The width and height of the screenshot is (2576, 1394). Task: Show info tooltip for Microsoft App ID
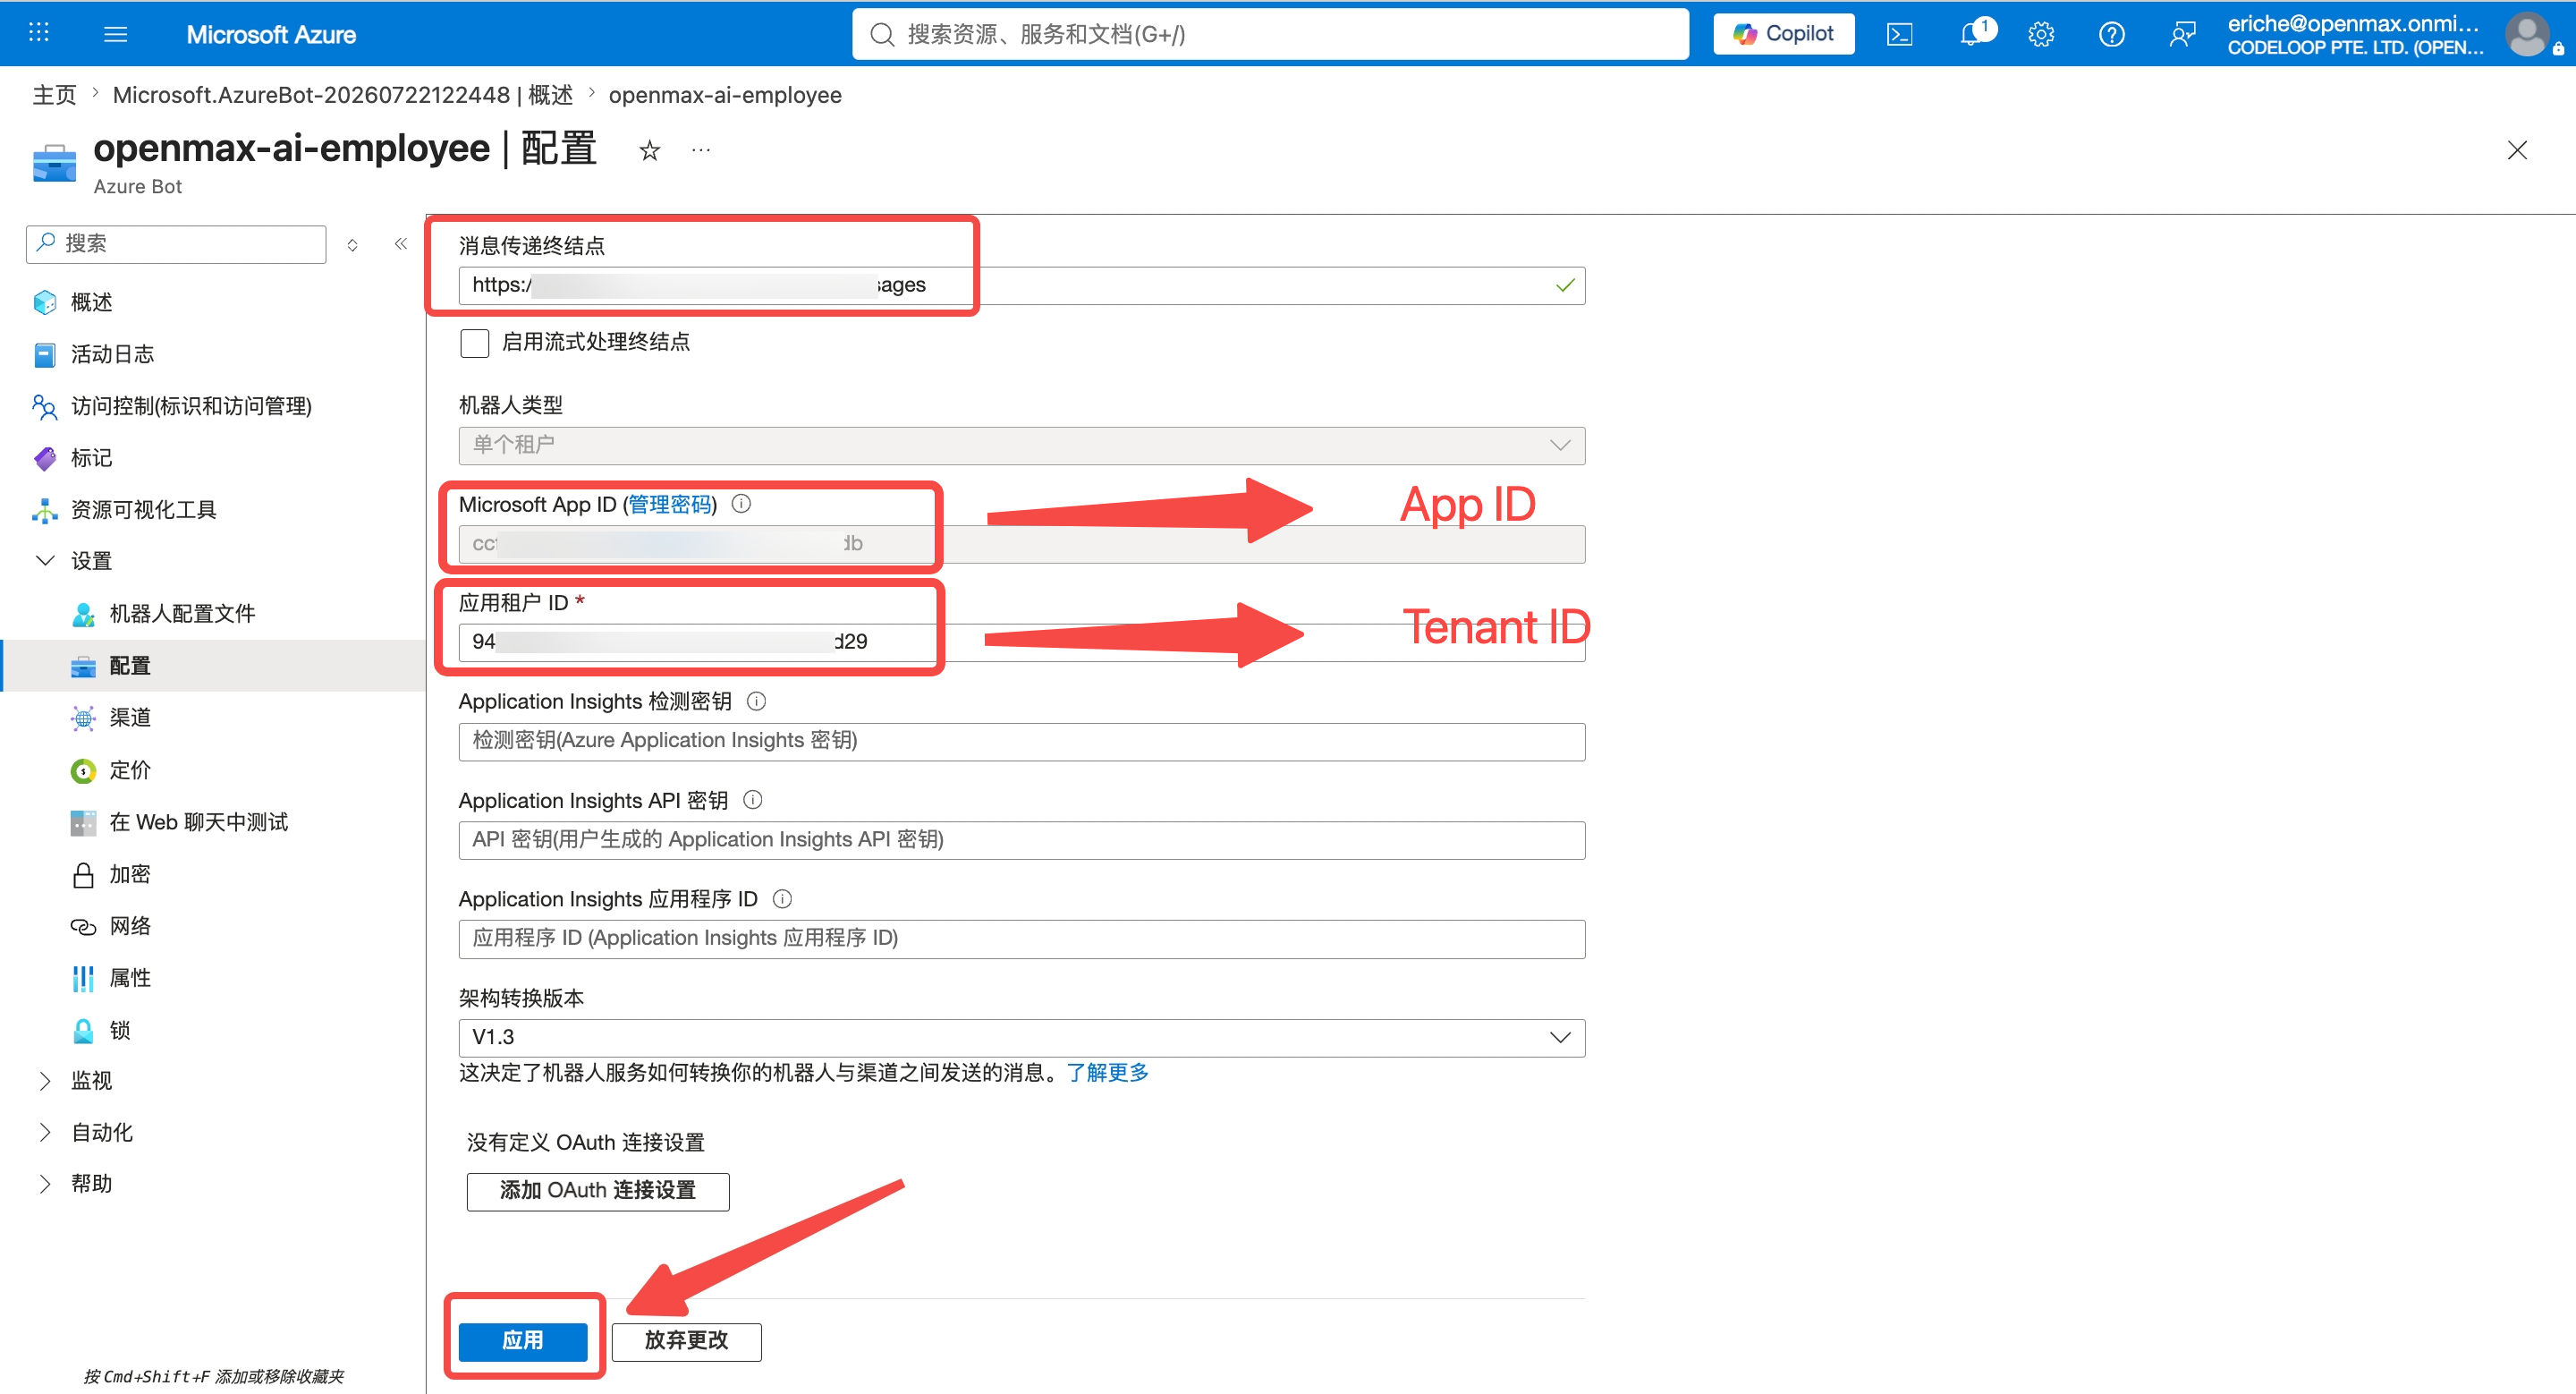pyautogui.click(x=741, y=504)
